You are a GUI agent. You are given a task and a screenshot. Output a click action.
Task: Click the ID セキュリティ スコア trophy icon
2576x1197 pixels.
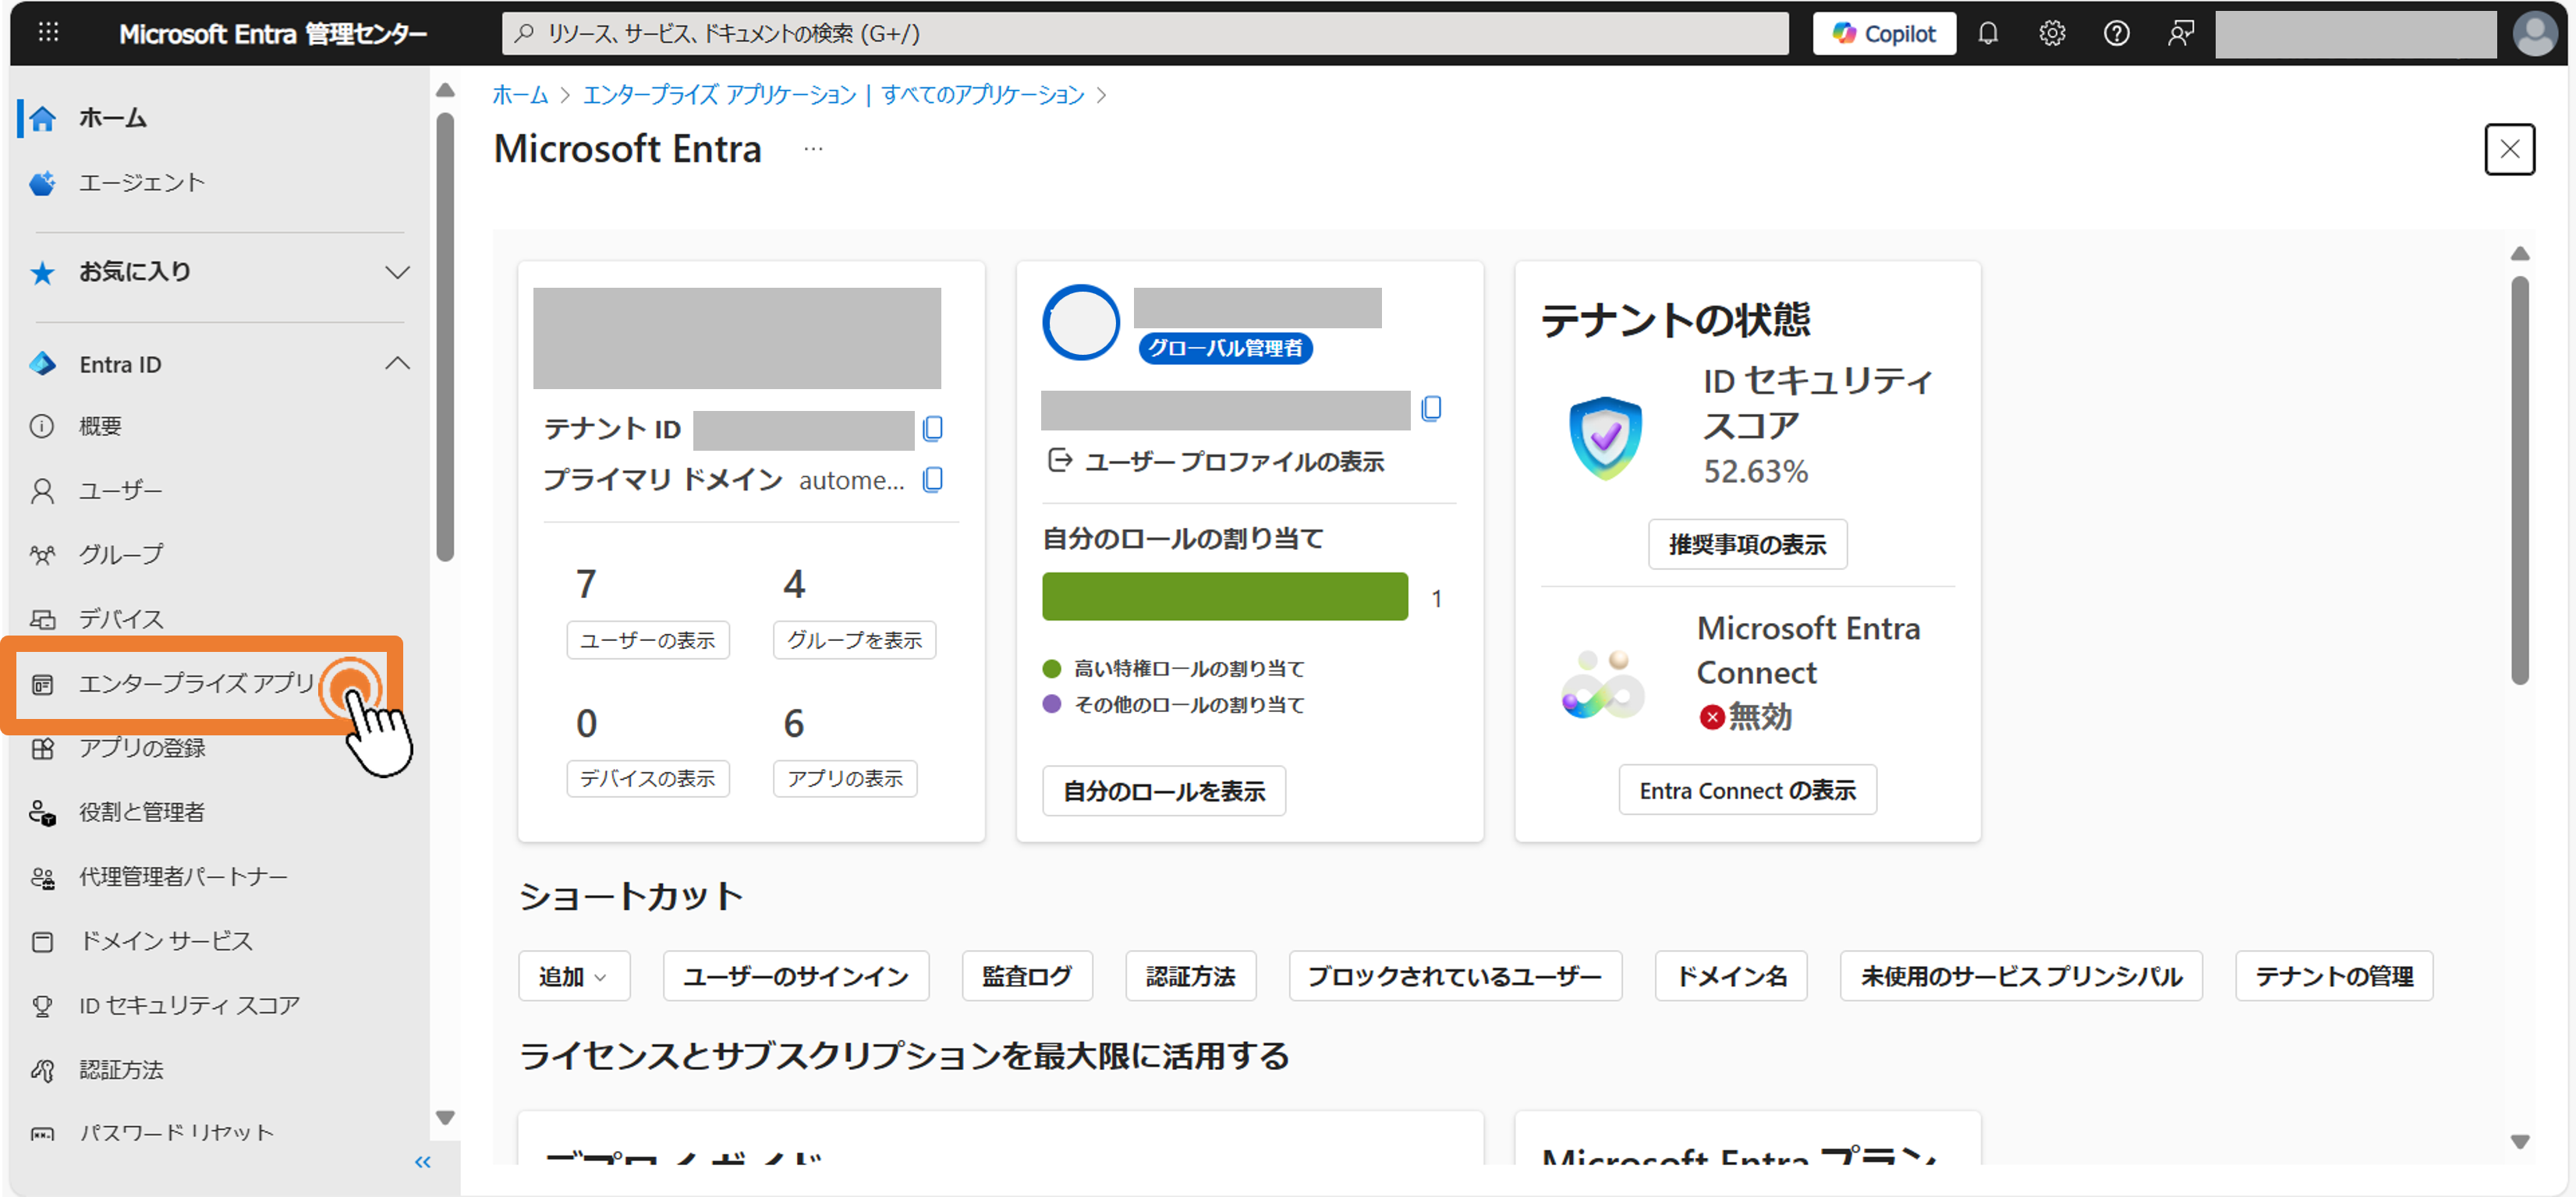(42, 1007)
